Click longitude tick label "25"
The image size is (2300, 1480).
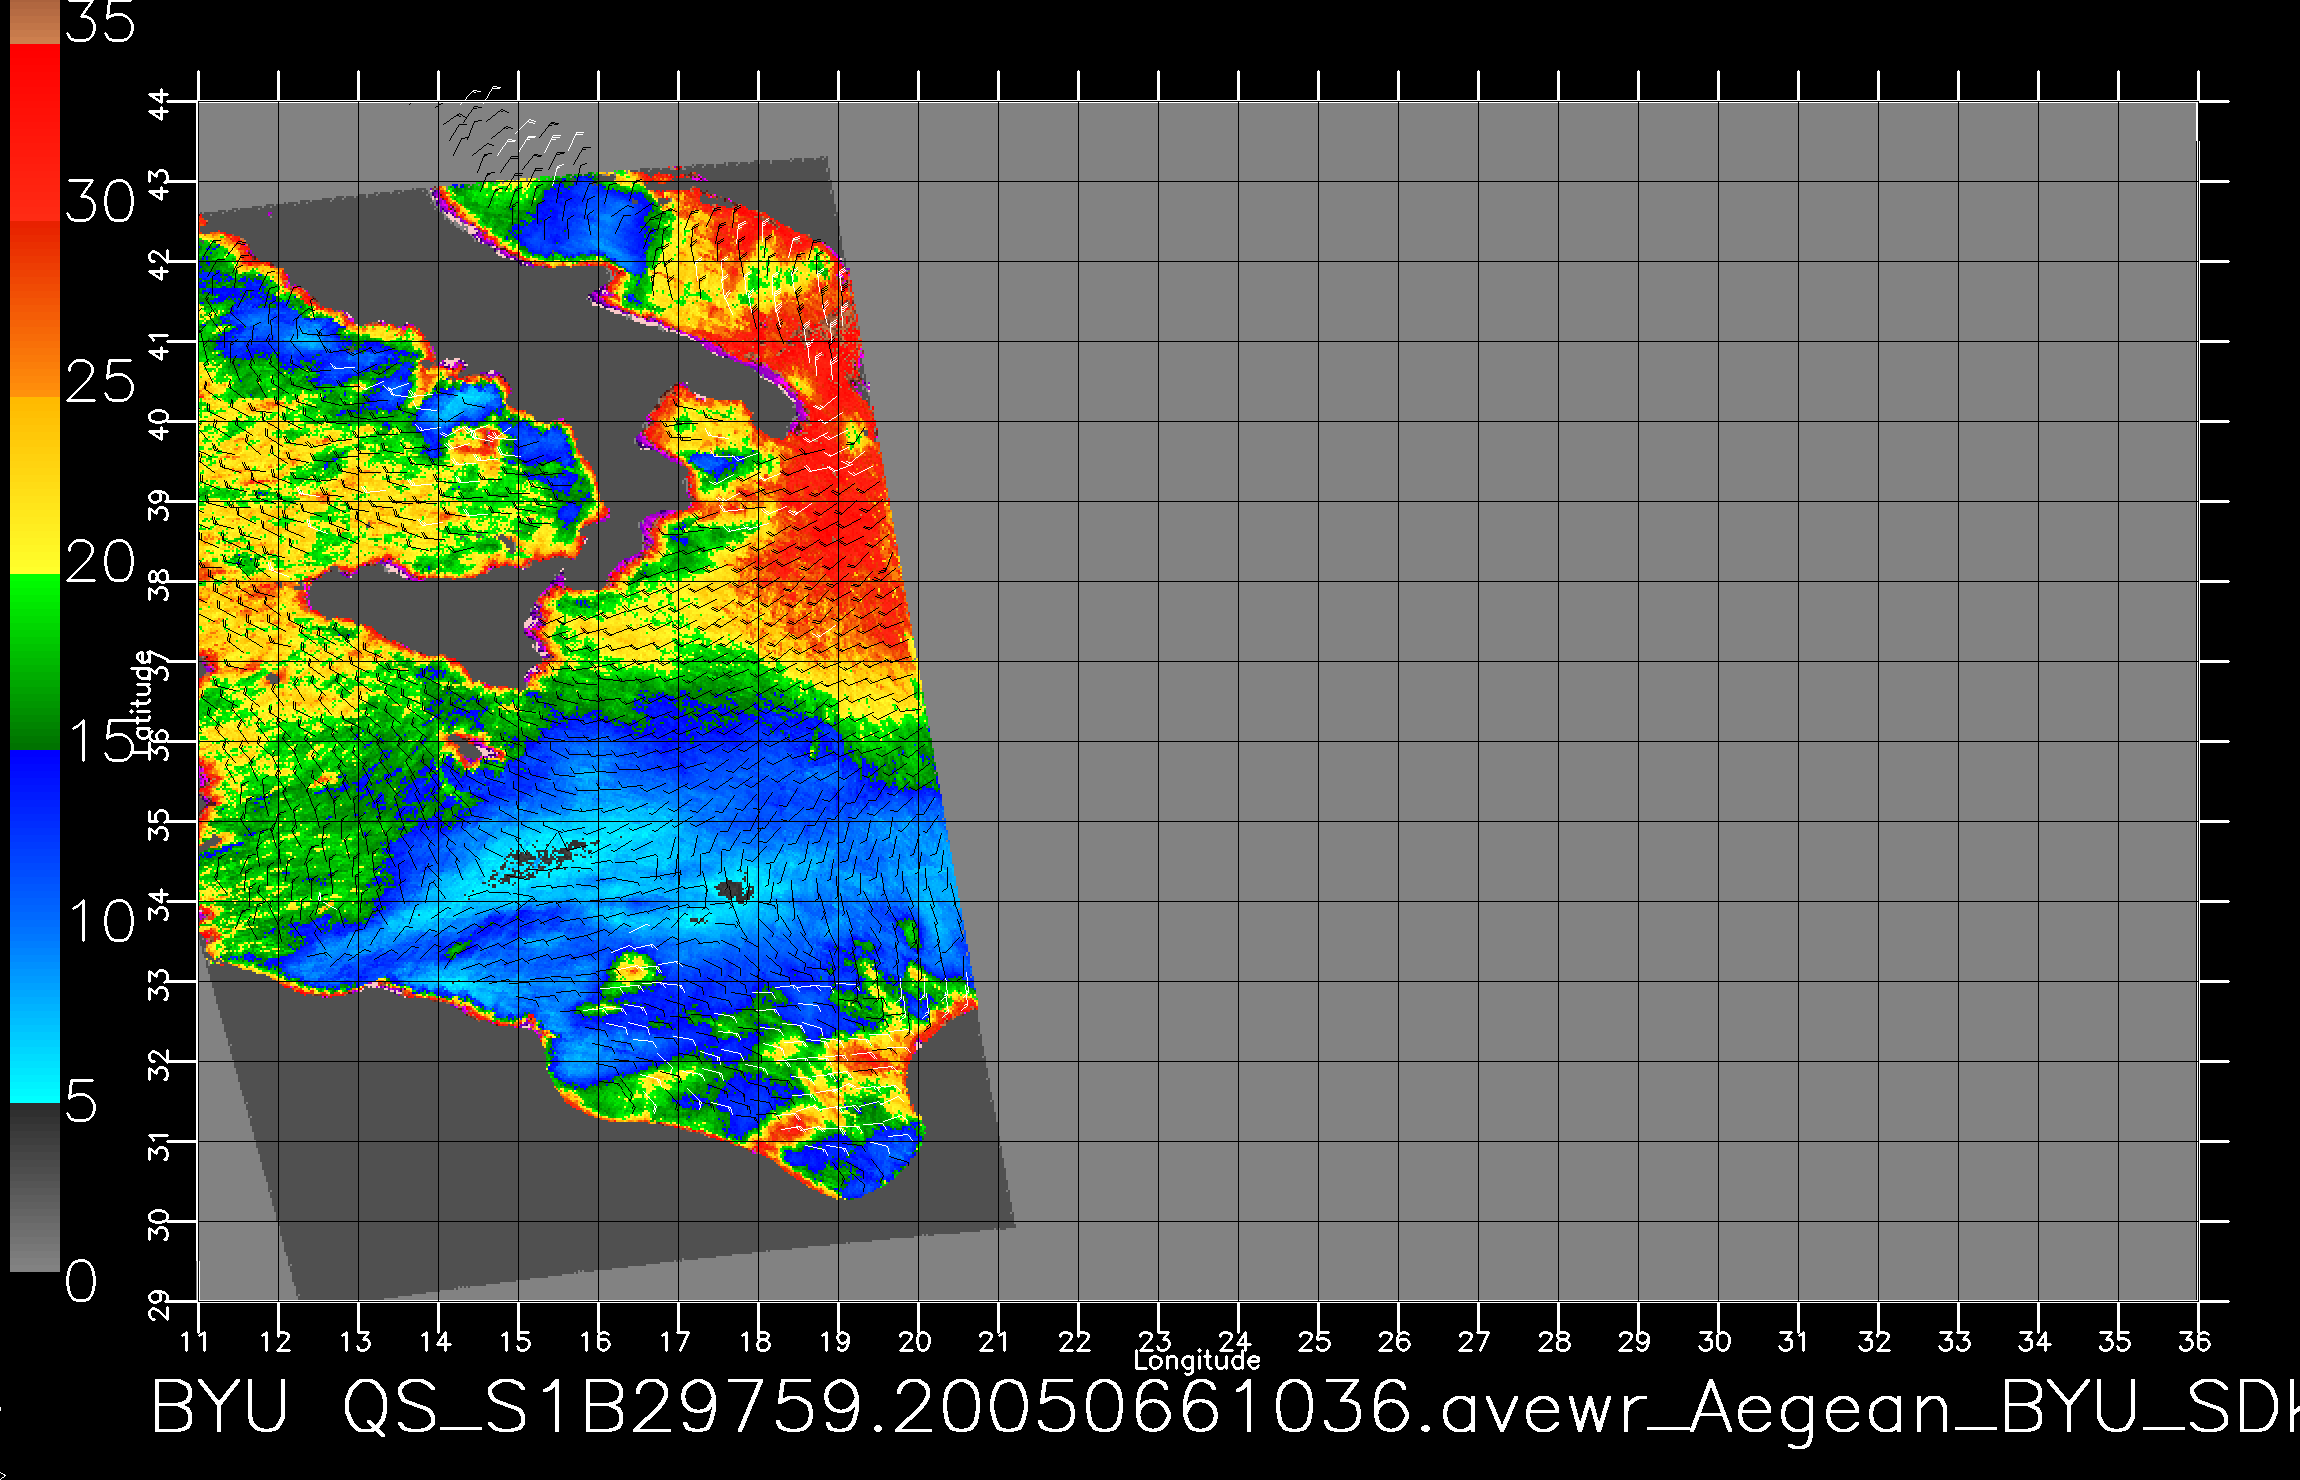click(1314, 1341)
